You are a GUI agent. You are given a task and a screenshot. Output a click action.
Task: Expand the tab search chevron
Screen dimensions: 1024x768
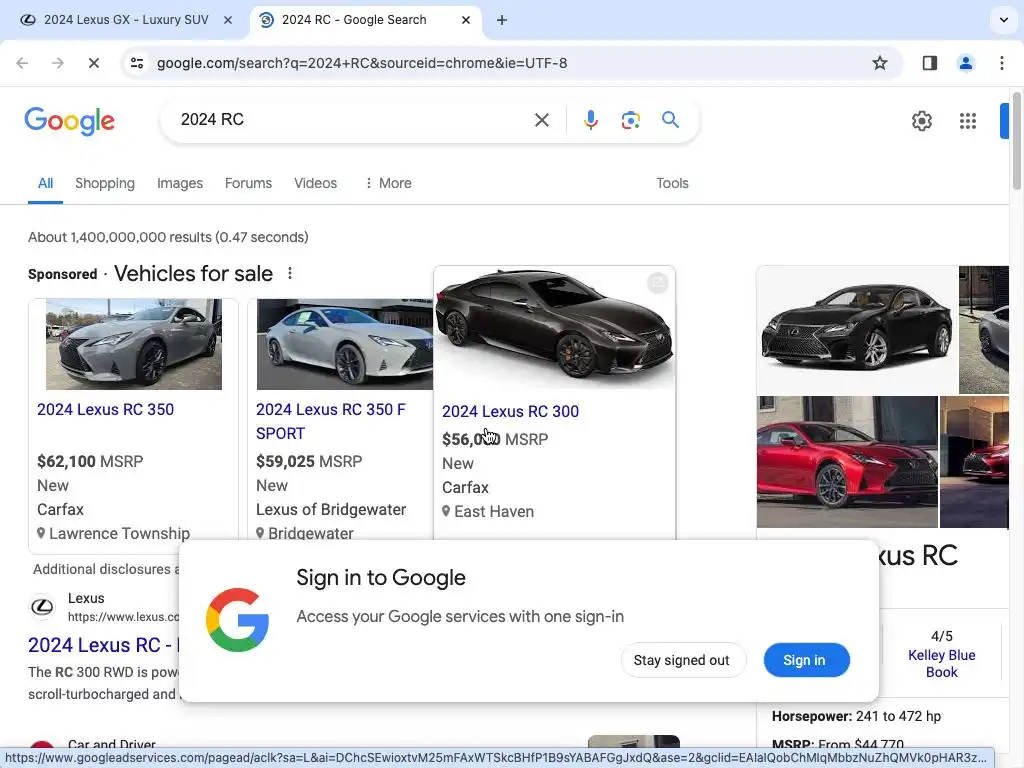click(1004, 20)
